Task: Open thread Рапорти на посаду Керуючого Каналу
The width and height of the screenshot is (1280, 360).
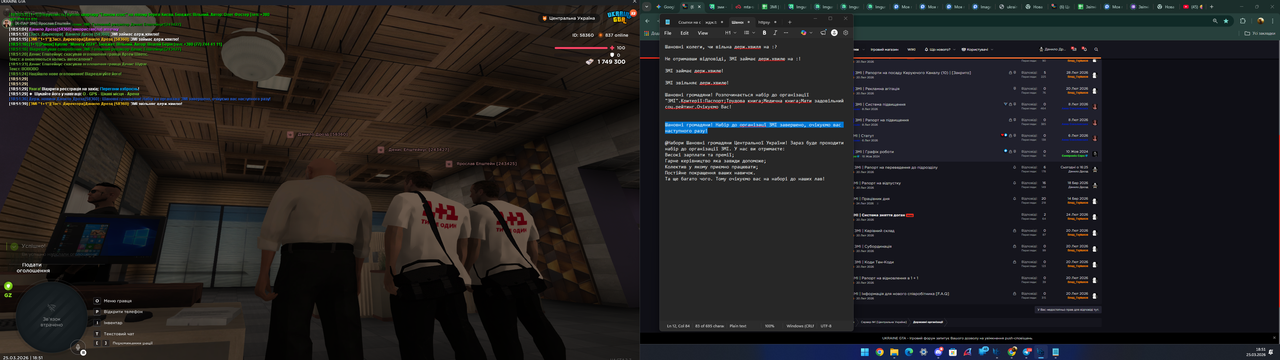Action: click(912, 73)
